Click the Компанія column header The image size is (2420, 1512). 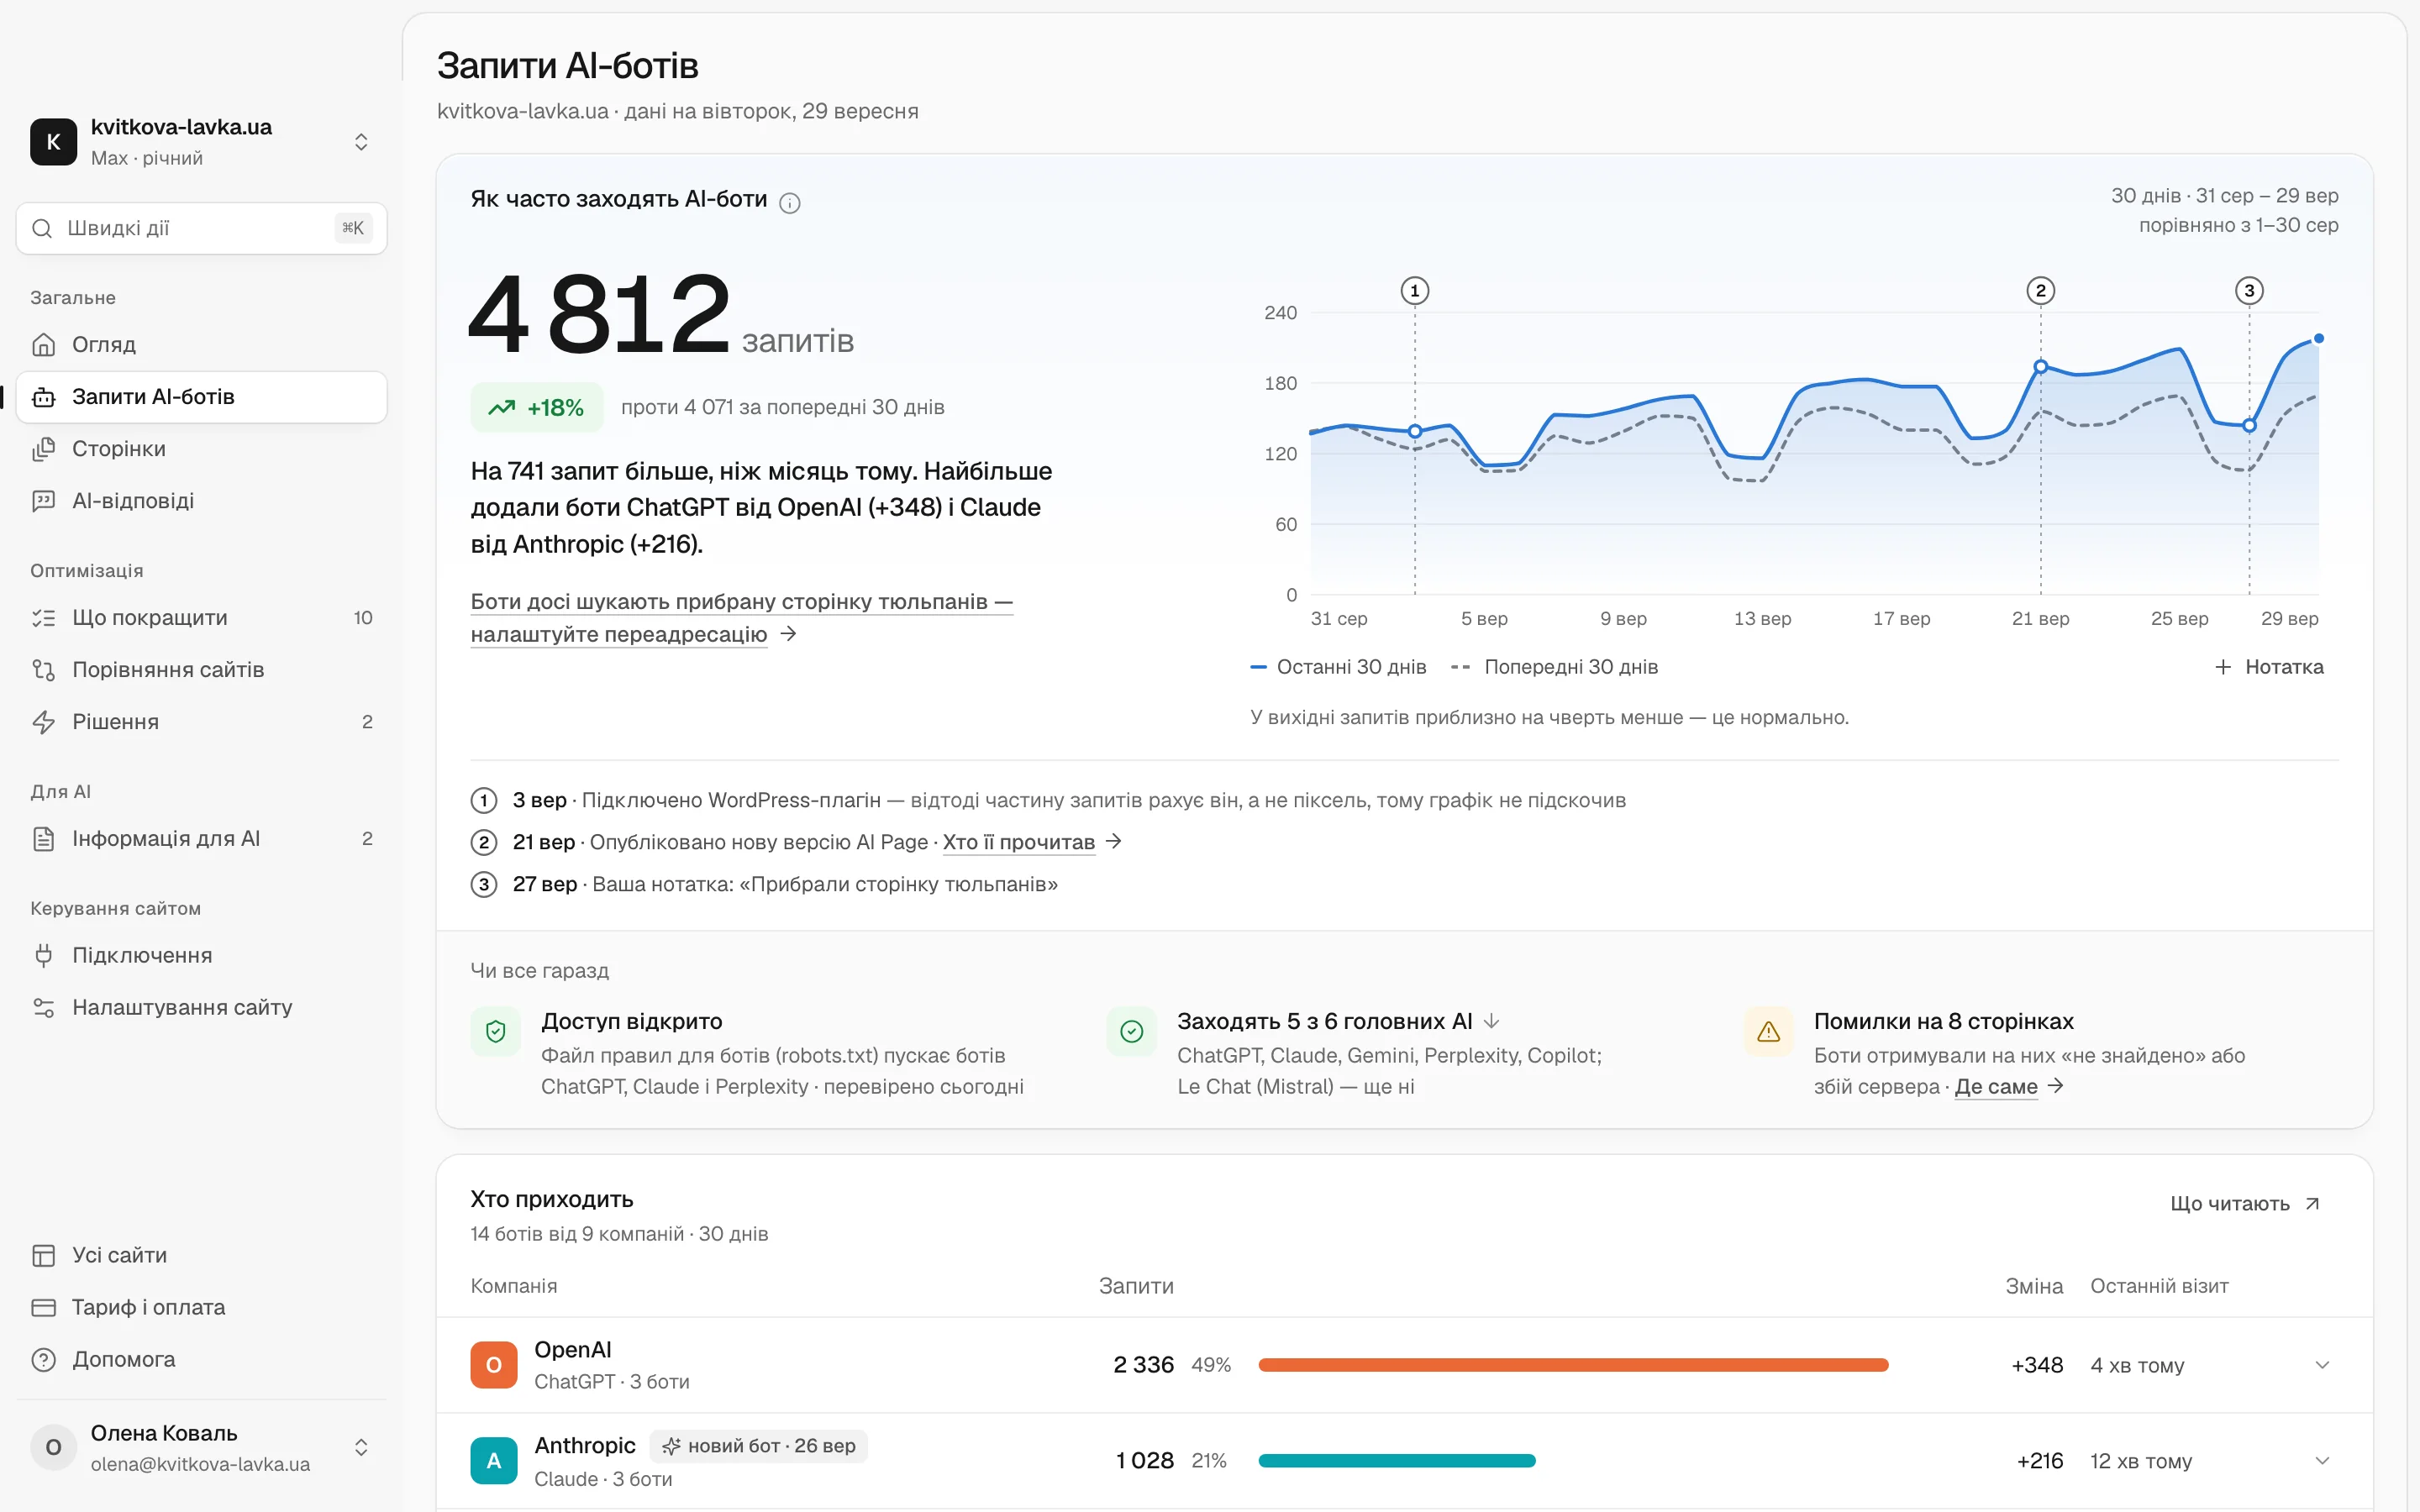(514, 1286)
